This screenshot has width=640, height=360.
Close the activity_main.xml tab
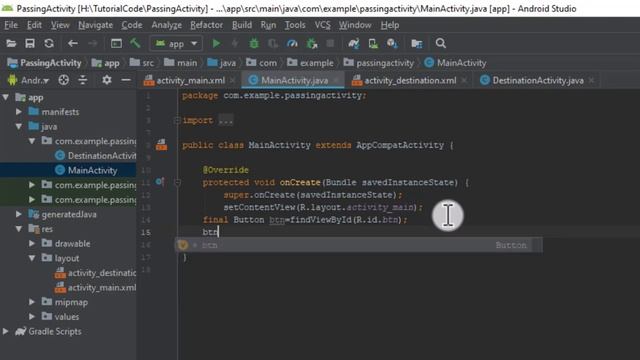[x=233, y=80]
